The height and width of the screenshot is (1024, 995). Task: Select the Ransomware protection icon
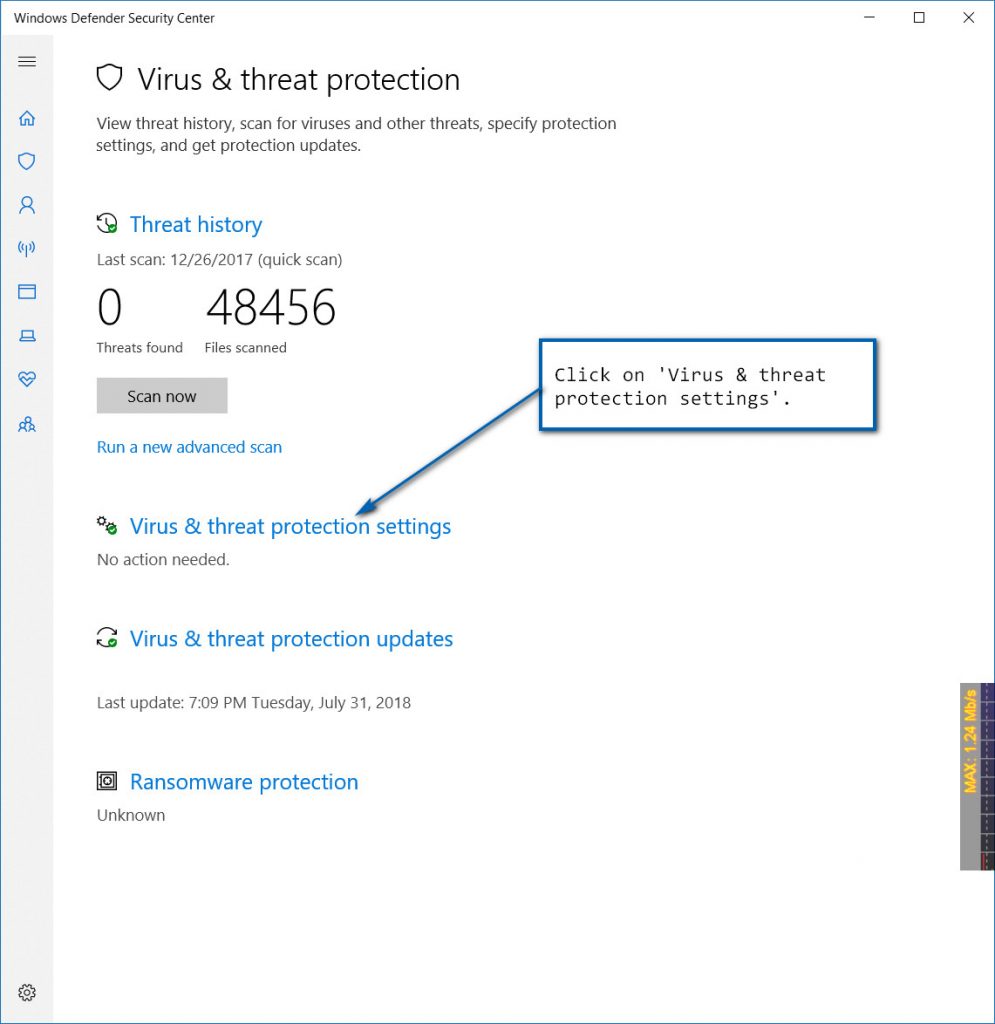point(106,781)
